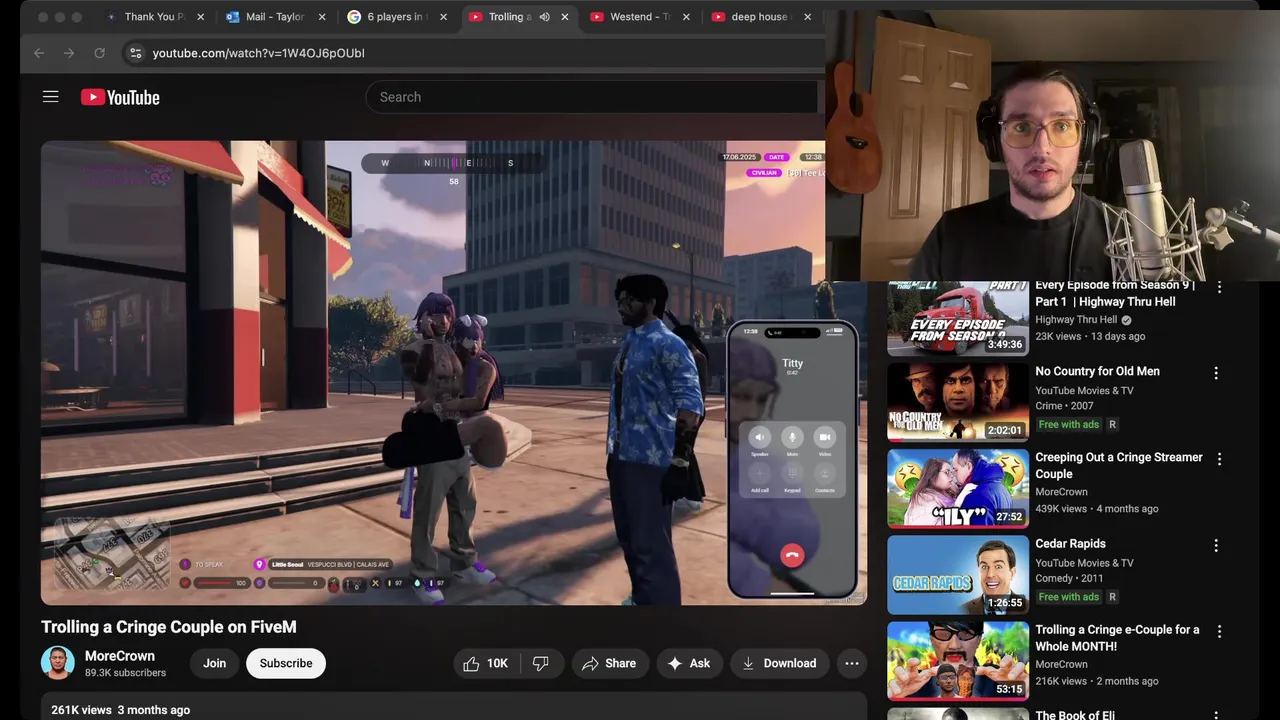Open Trolling a Cringe e-Couple thumbnail
The height and width of the screenshot is (720, 1280).
coord(958,661)
